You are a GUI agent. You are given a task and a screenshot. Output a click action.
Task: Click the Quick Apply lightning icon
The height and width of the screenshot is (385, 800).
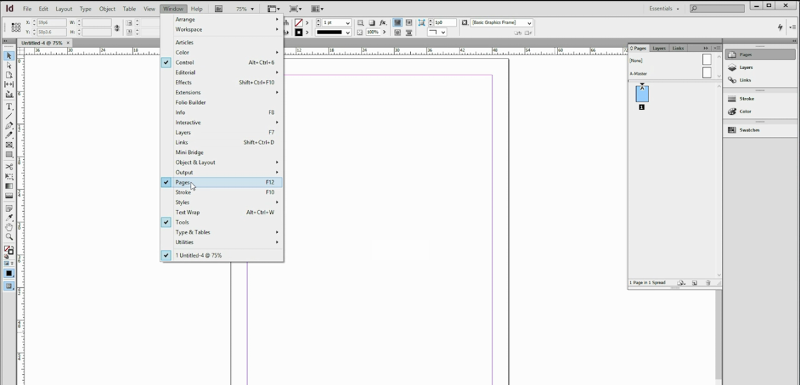coord(780,28)
